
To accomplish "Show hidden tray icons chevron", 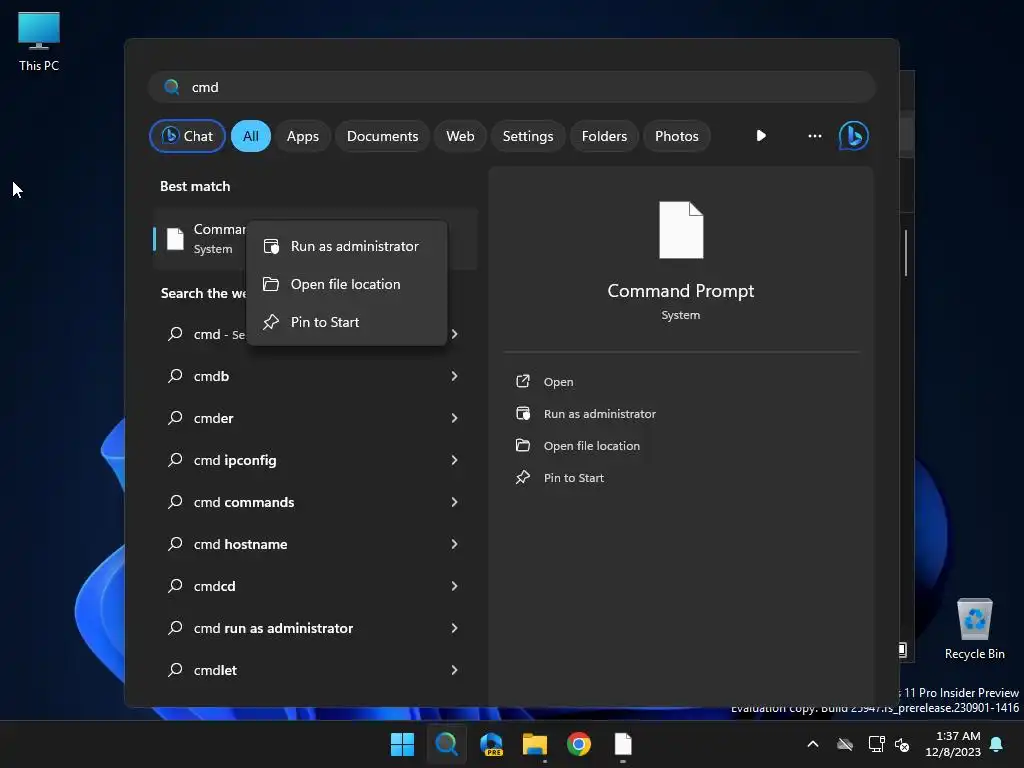I will pyautogui.click(x=813, y=744).
